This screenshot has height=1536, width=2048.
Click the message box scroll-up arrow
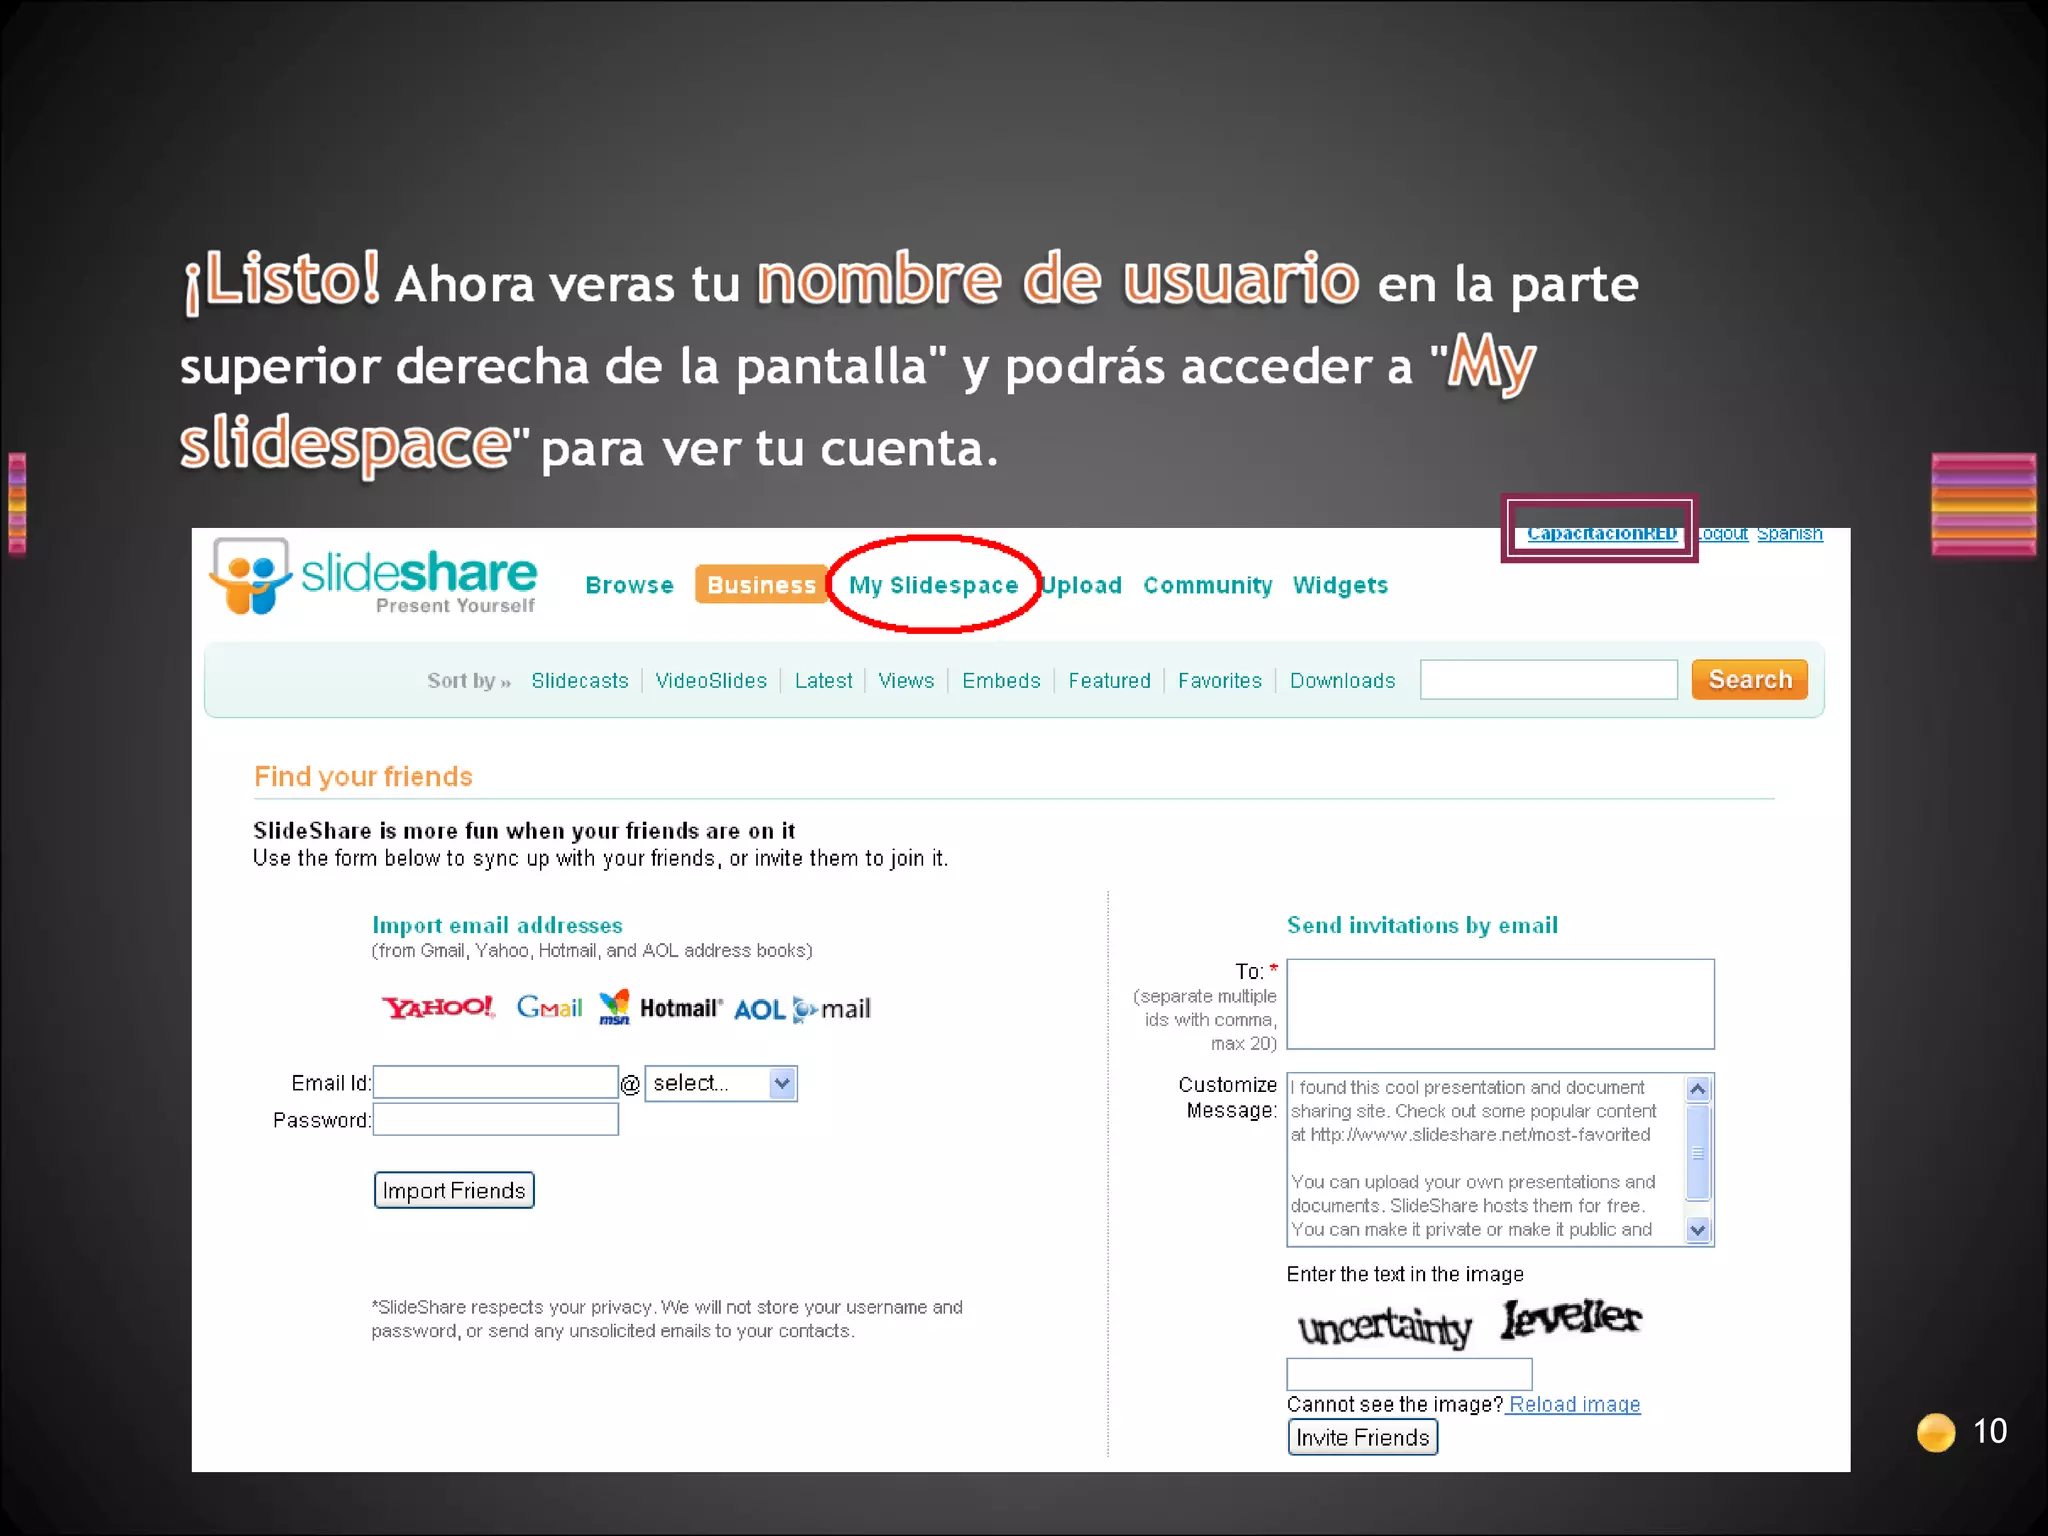(x=1697, y=1089)
